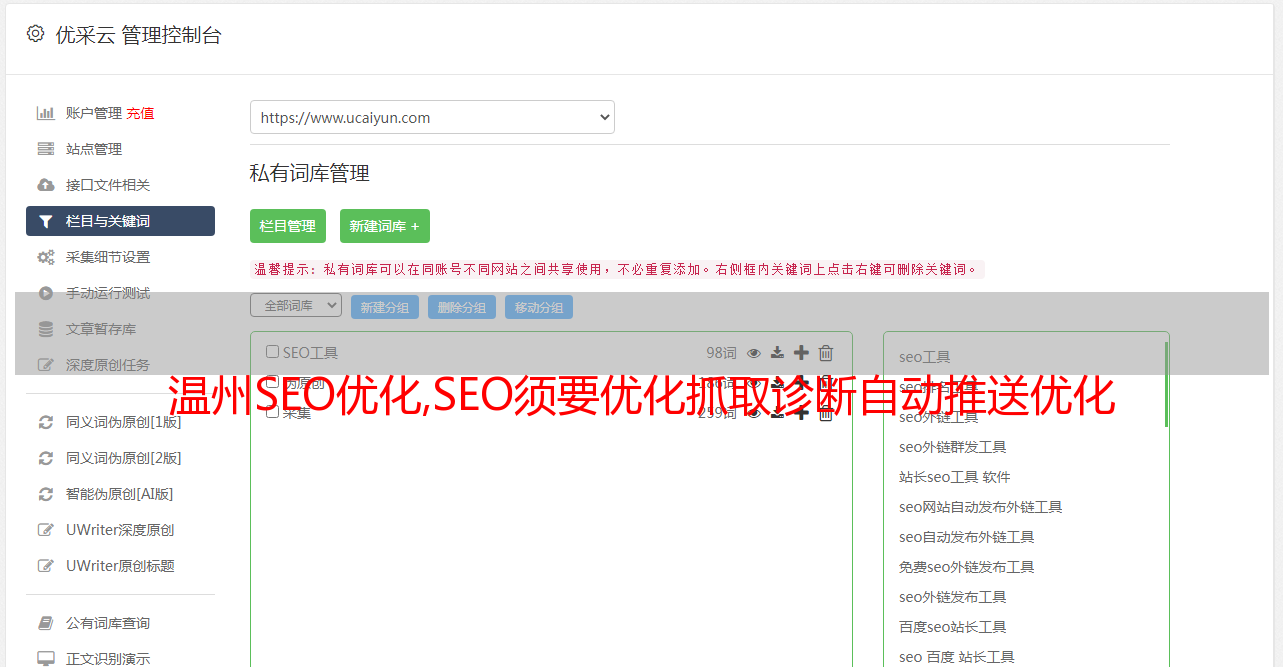Check the 采集 library checkbox

pos(272,411)
